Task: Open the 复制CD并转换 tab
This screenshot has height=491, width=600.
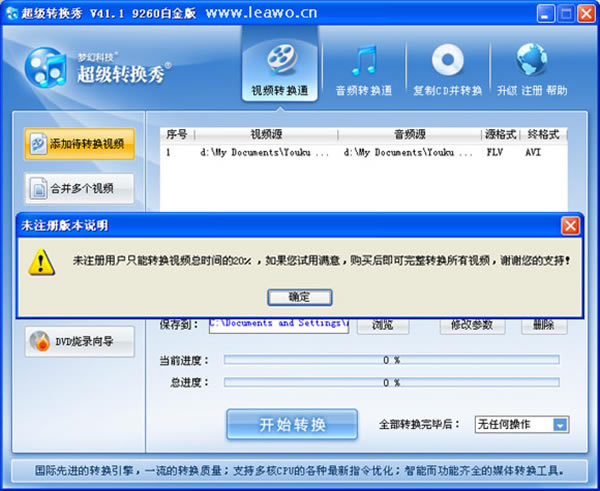Action: 447,70
